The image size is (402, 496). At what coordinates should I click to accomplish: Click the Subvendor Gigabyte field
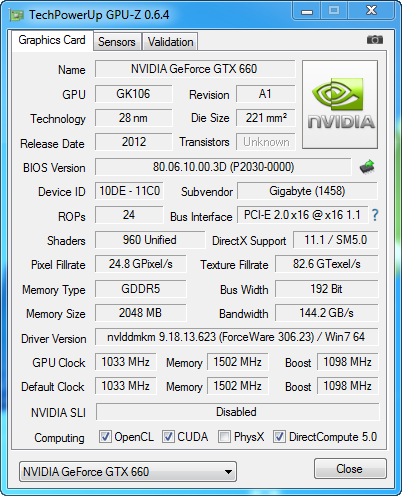click(307, 191)
